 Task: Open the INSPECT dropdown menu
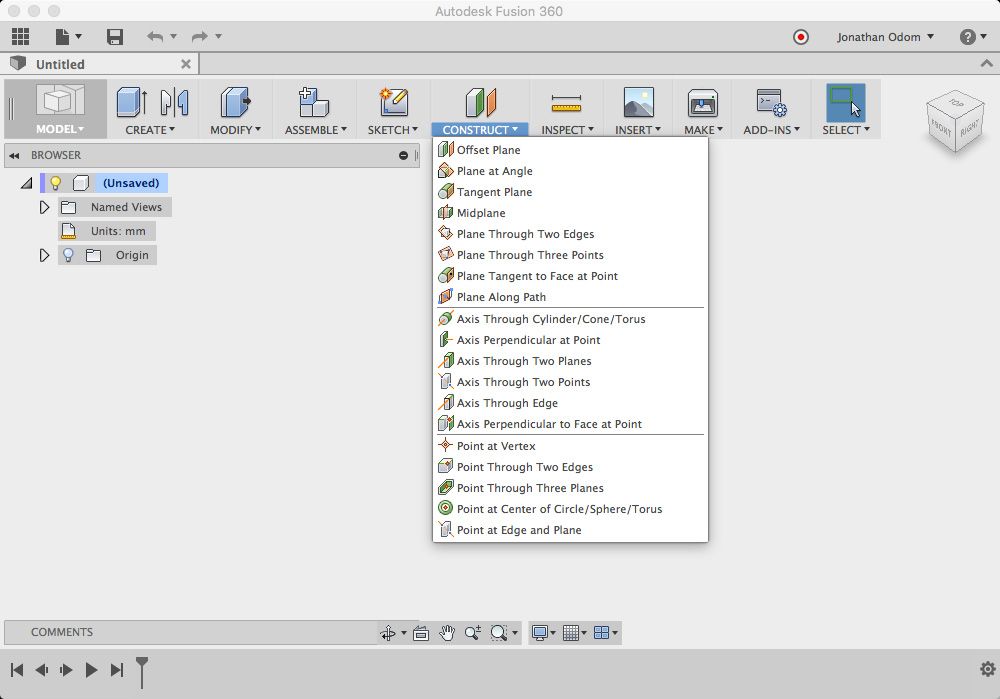[x=567, y=129]
